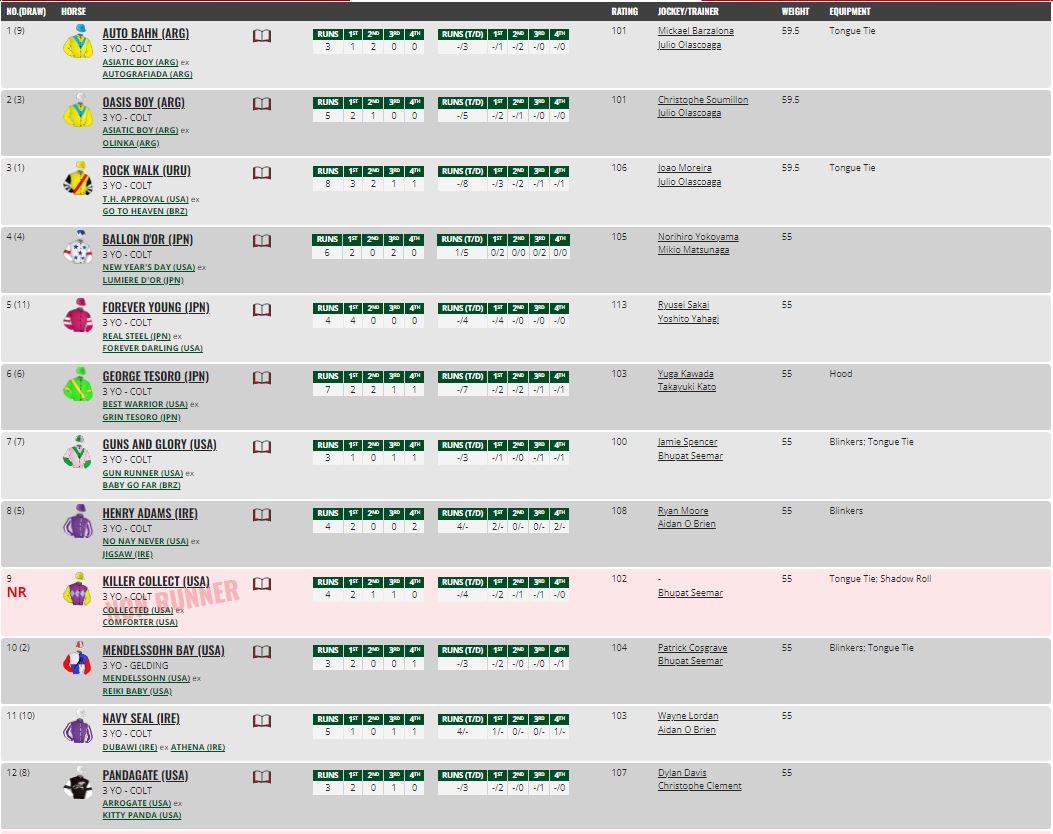Click the JOCKEY/TRAINER column header
Viewport: 1053px width, 834px height.
(x=688, y=11)
